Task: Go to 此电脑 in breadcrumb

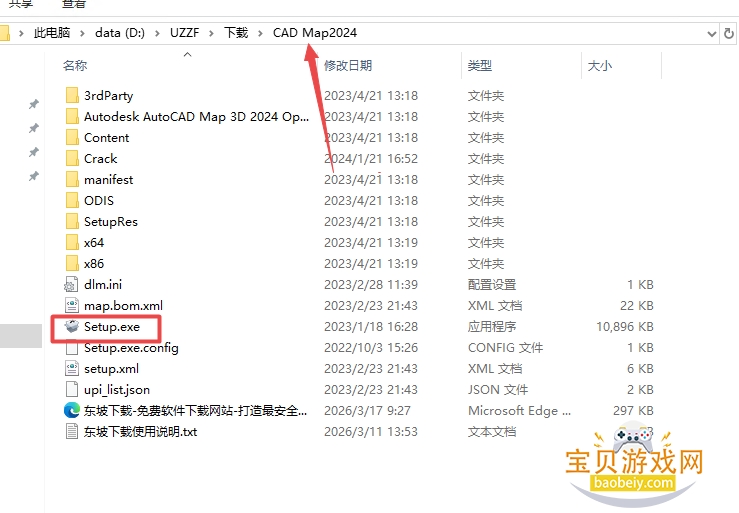Action: [52, 33]
